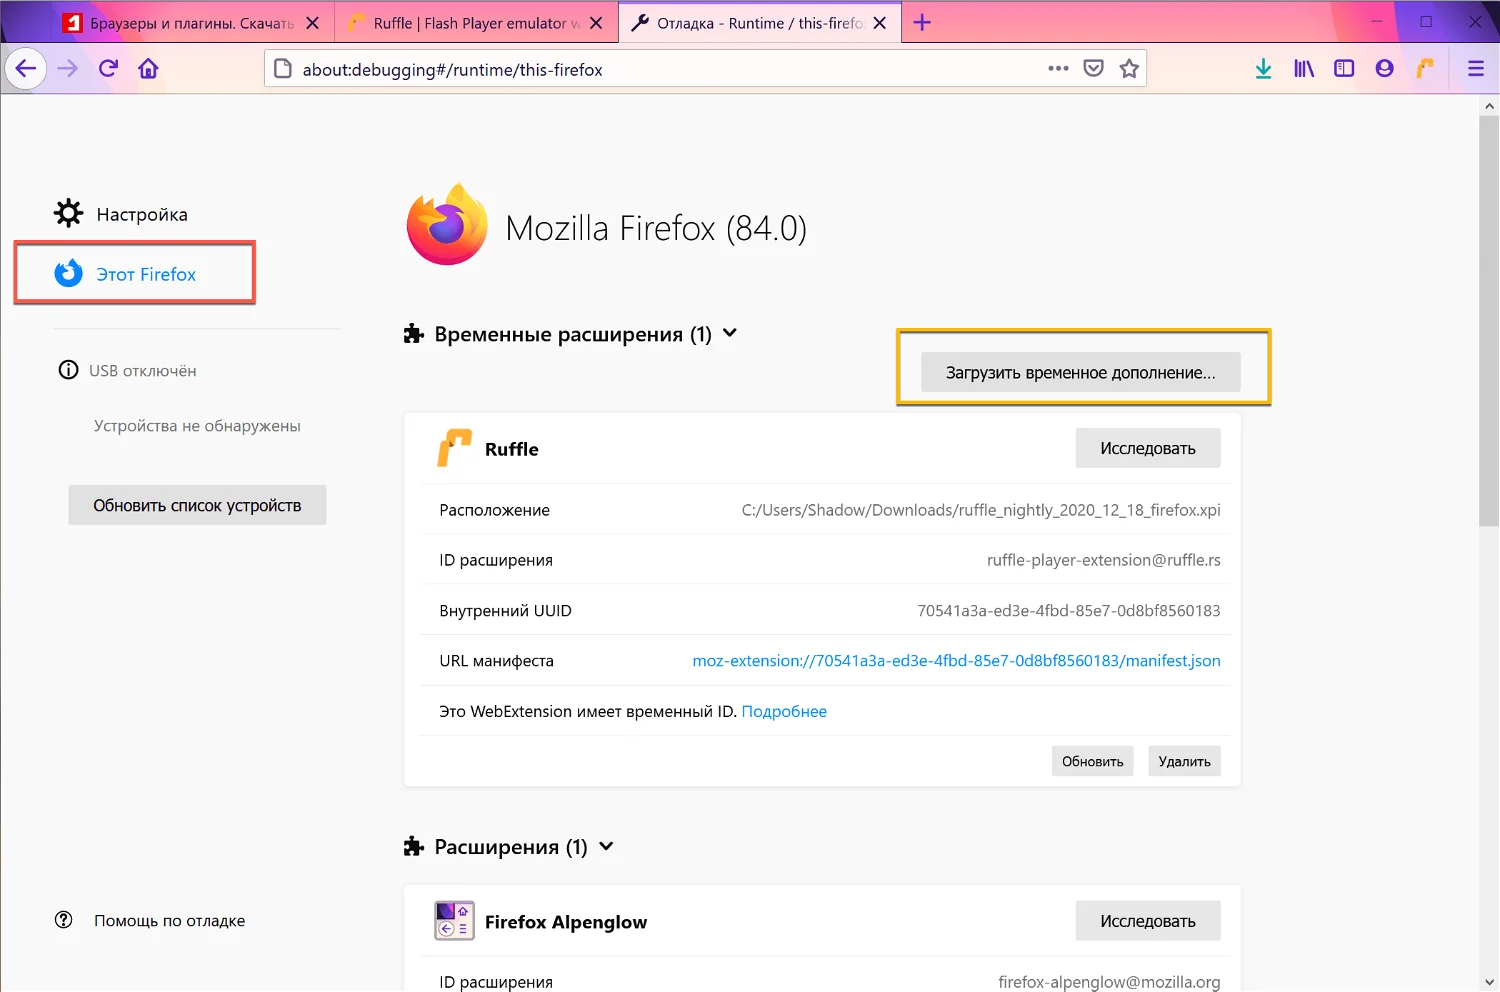The height and width of the screenshot is (992, 1500).
Task: Collapse the Временные расширения section
Action: tap(730, 334)
